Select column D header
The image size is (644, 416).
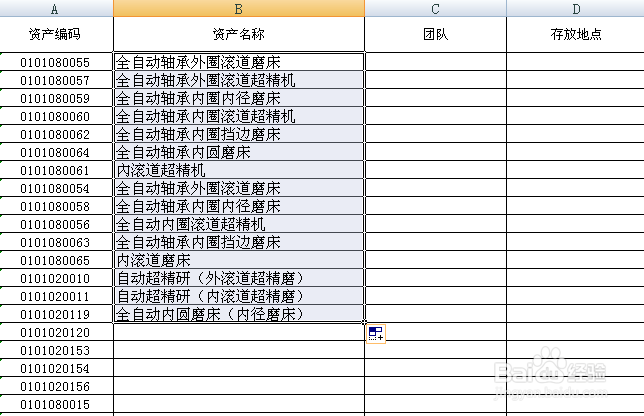(x=575, y=8)
